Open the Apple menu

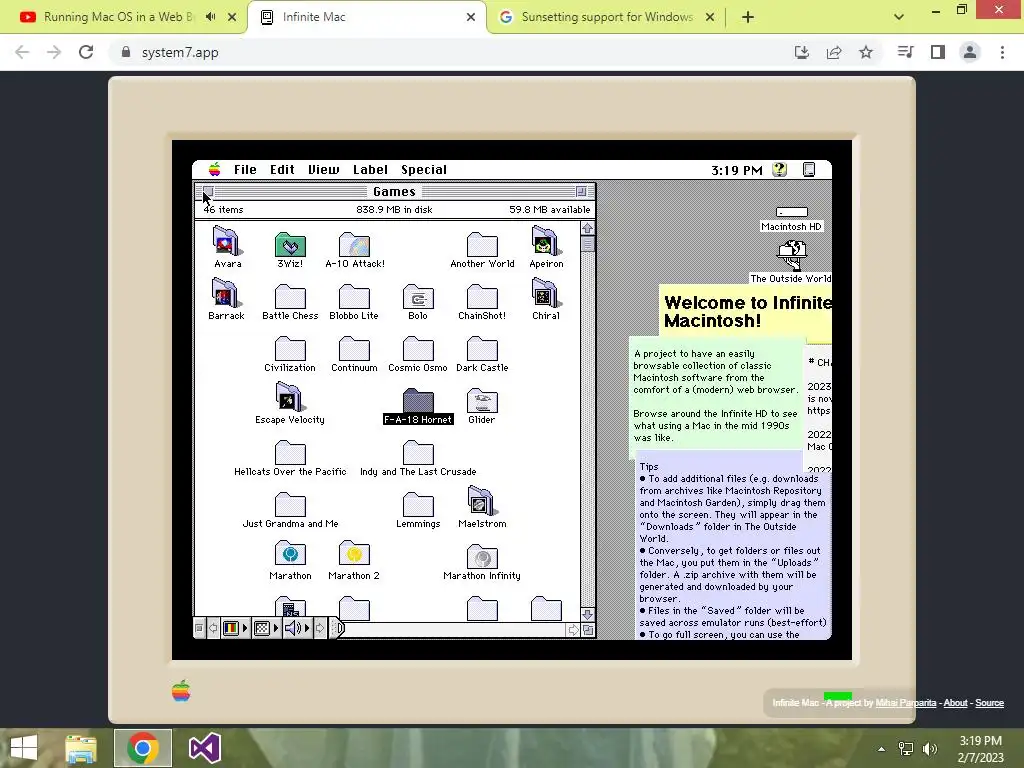[214, 170]
